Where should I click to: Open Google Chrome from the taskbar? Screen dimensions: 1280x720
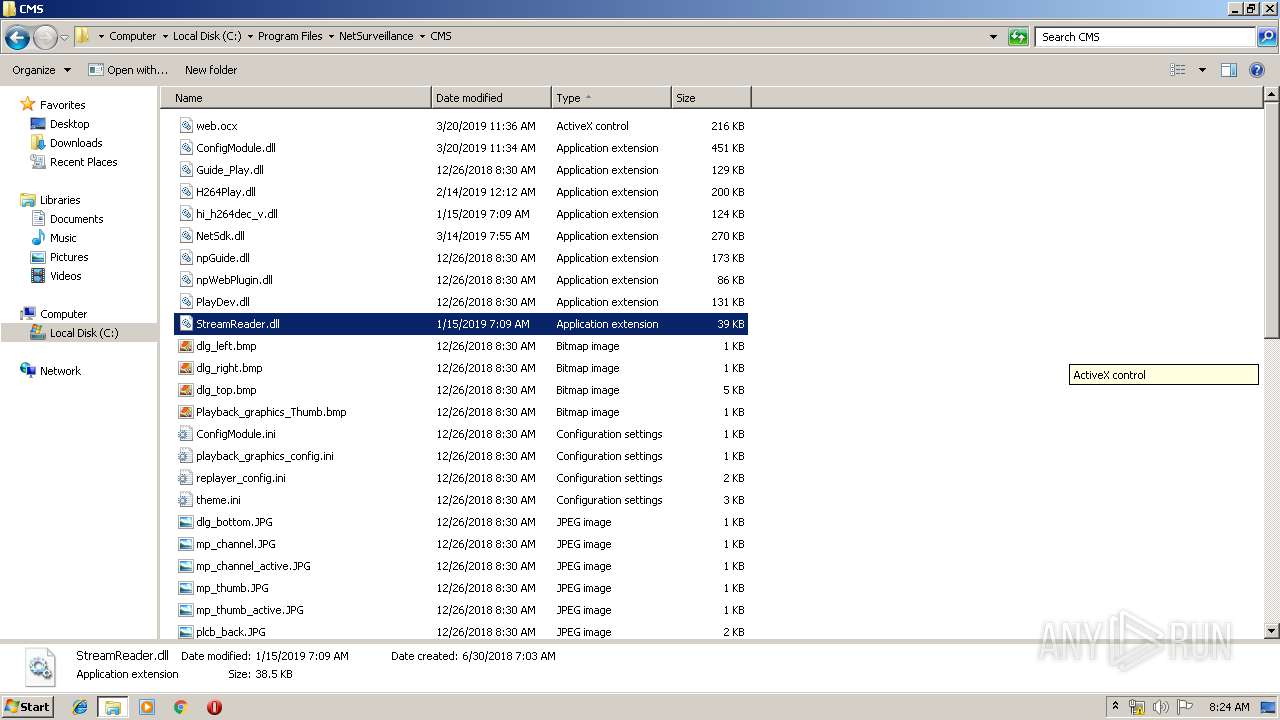tap(181, 707)
